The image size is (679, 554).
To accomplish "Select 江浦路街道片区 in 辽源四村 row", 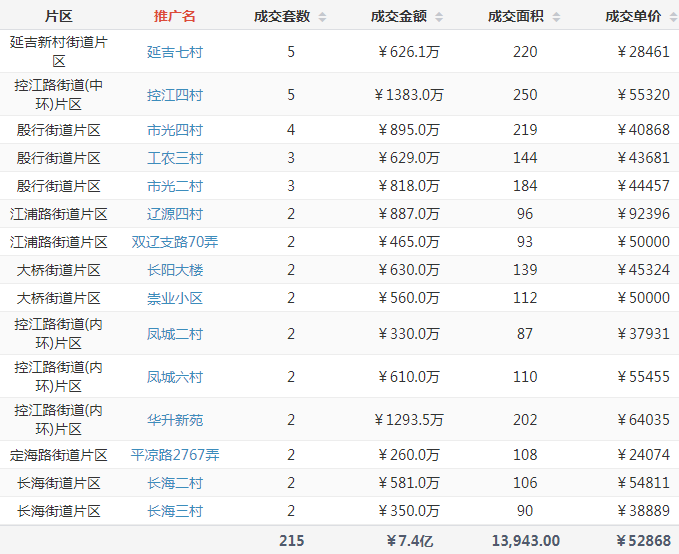I will point(58,214).
